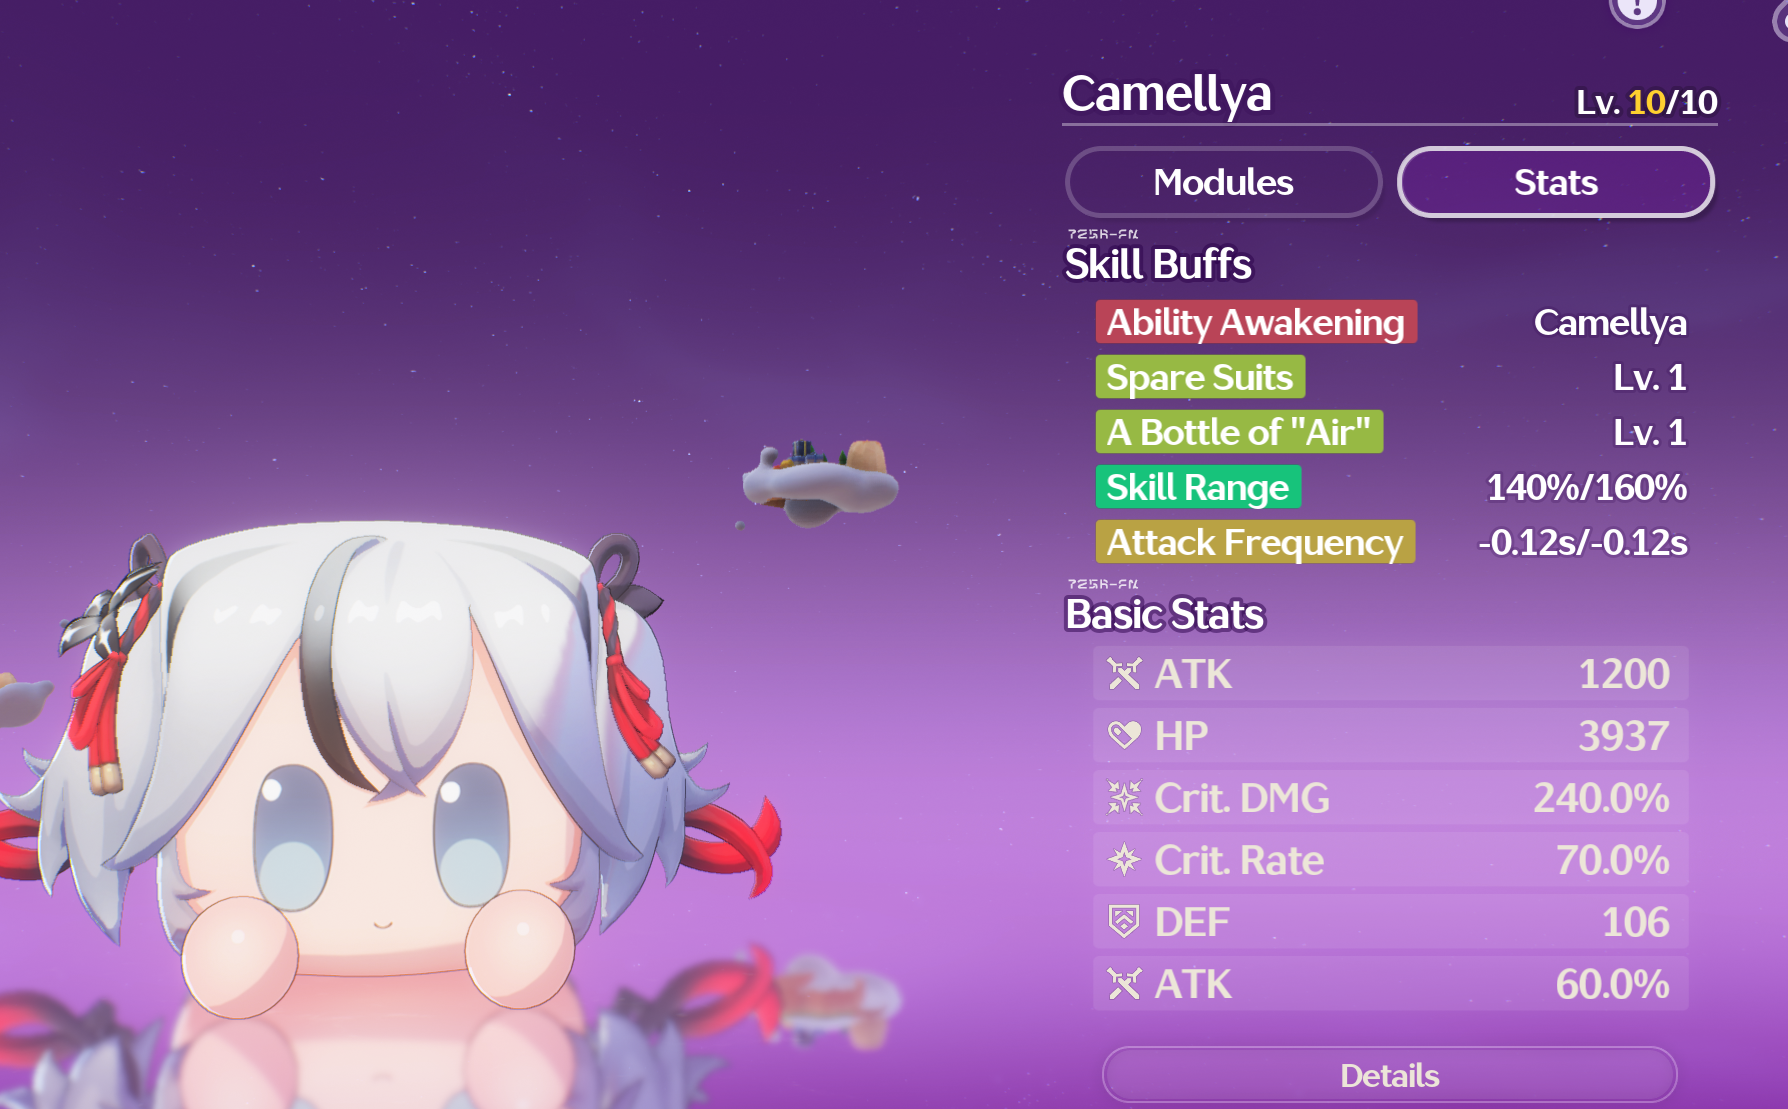Click the Lv. 10/10 level indicator
Screen dimensions: 1788x1109
coord(1646,102)
